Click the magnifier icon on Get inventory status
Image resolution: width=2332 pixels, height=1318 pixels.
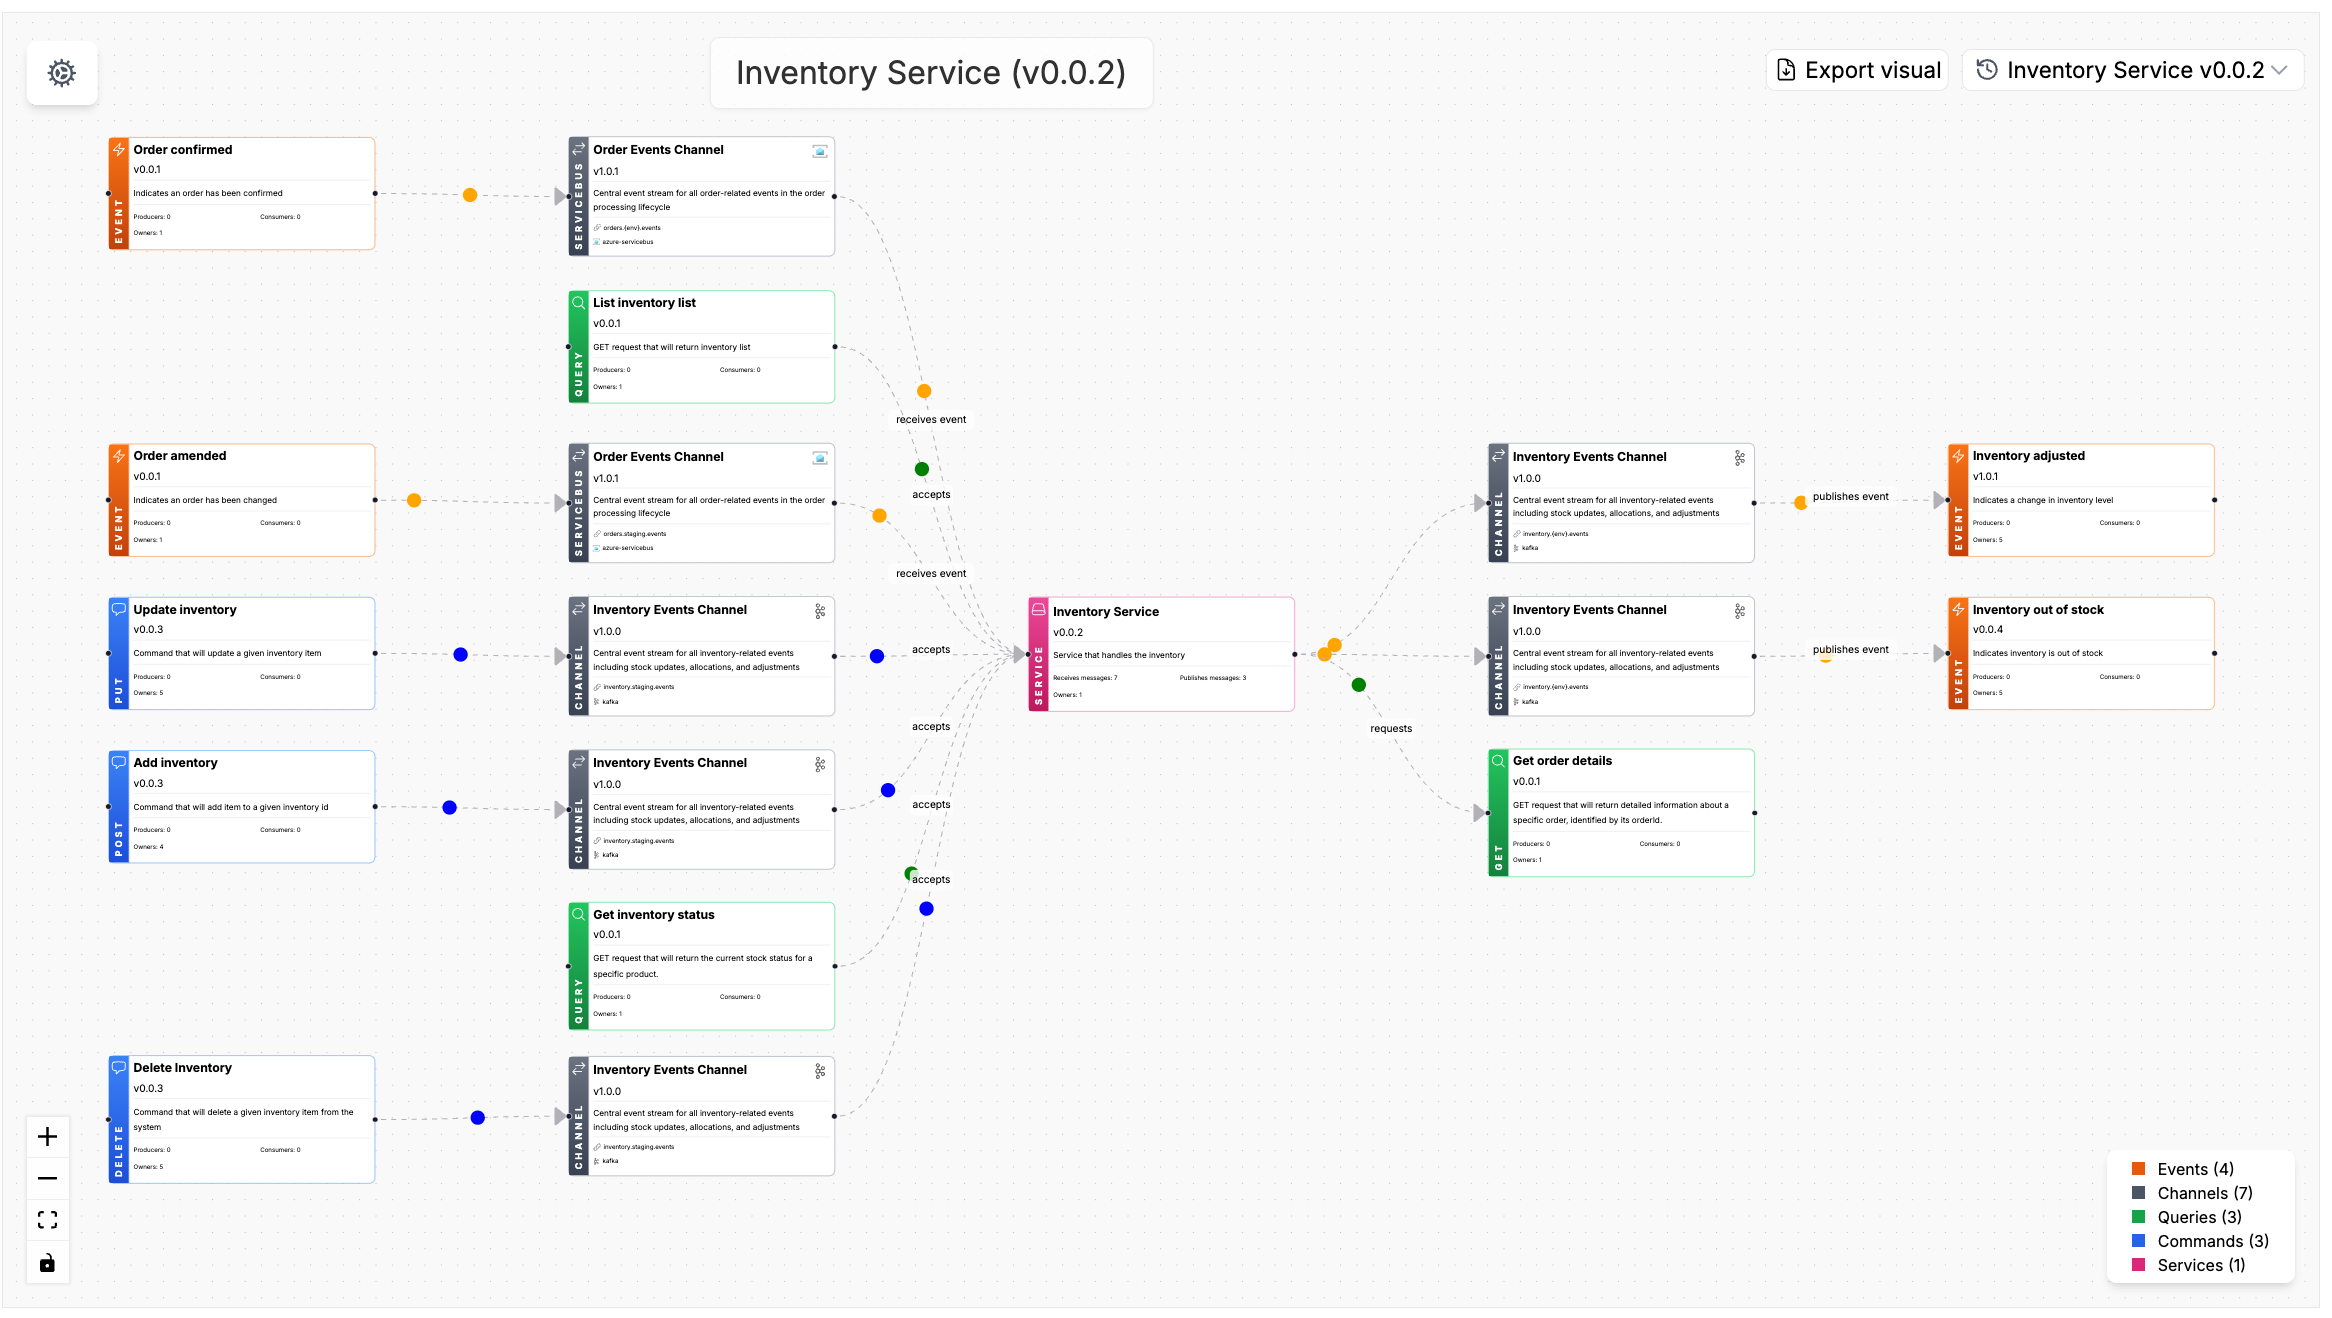579,914
